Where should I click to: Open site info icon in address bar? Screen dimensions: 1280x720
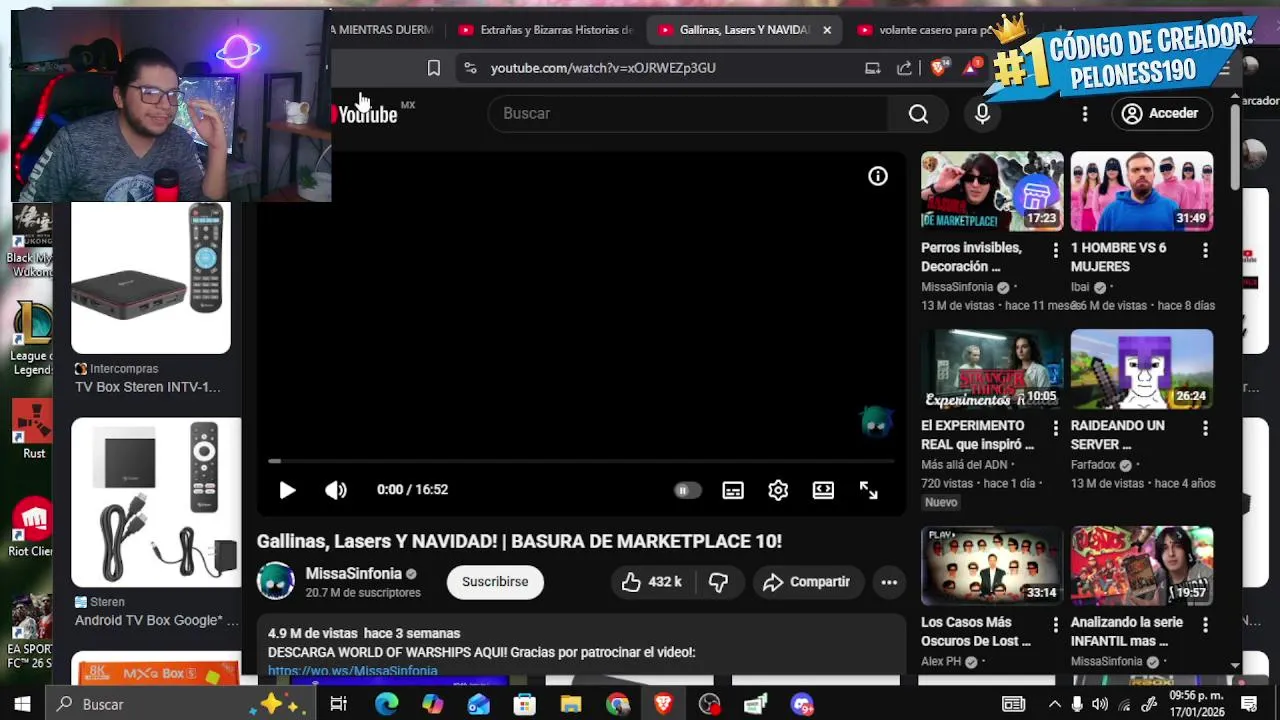coord(470,68)
